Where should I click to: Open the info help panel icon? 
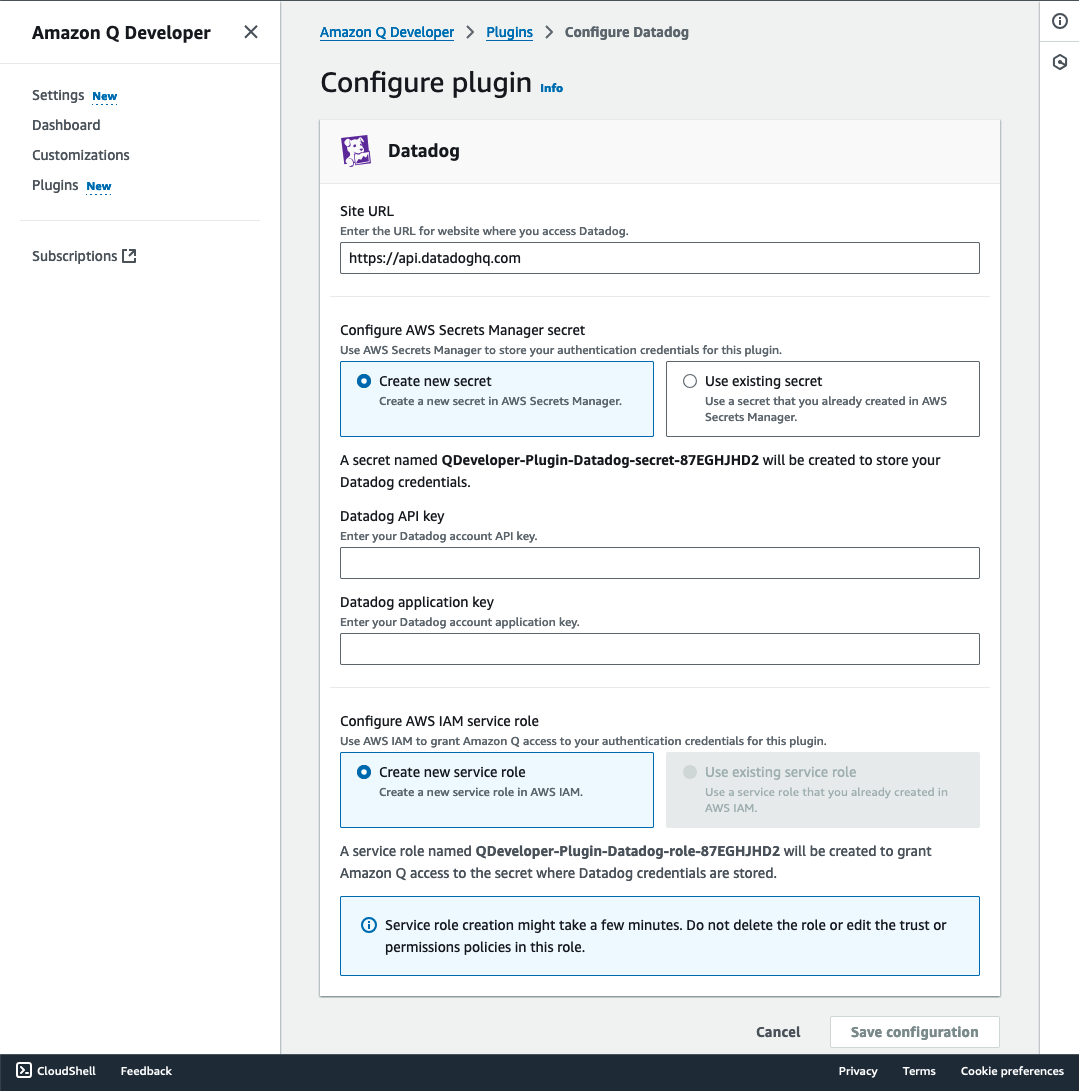click(1059, 21)
